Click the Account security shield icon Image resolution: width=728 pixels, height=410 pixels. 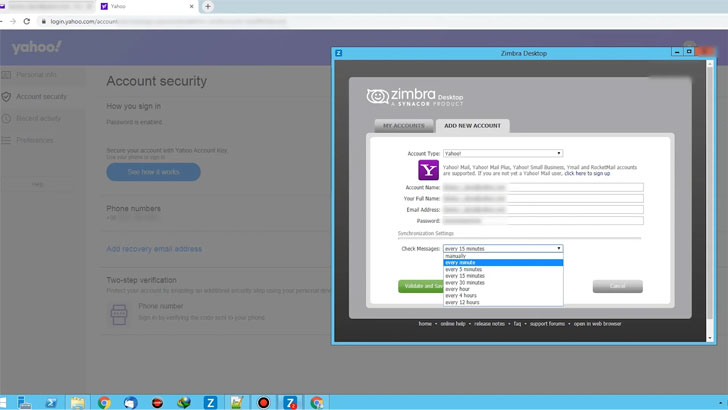coord(6,97)
